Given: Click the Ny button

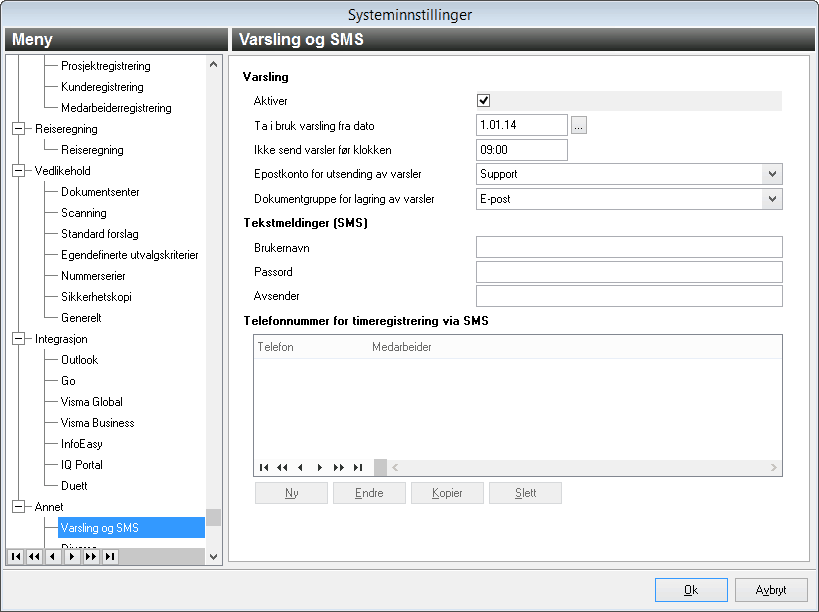Looking at the screenshot, I should [x=291, y=493].
